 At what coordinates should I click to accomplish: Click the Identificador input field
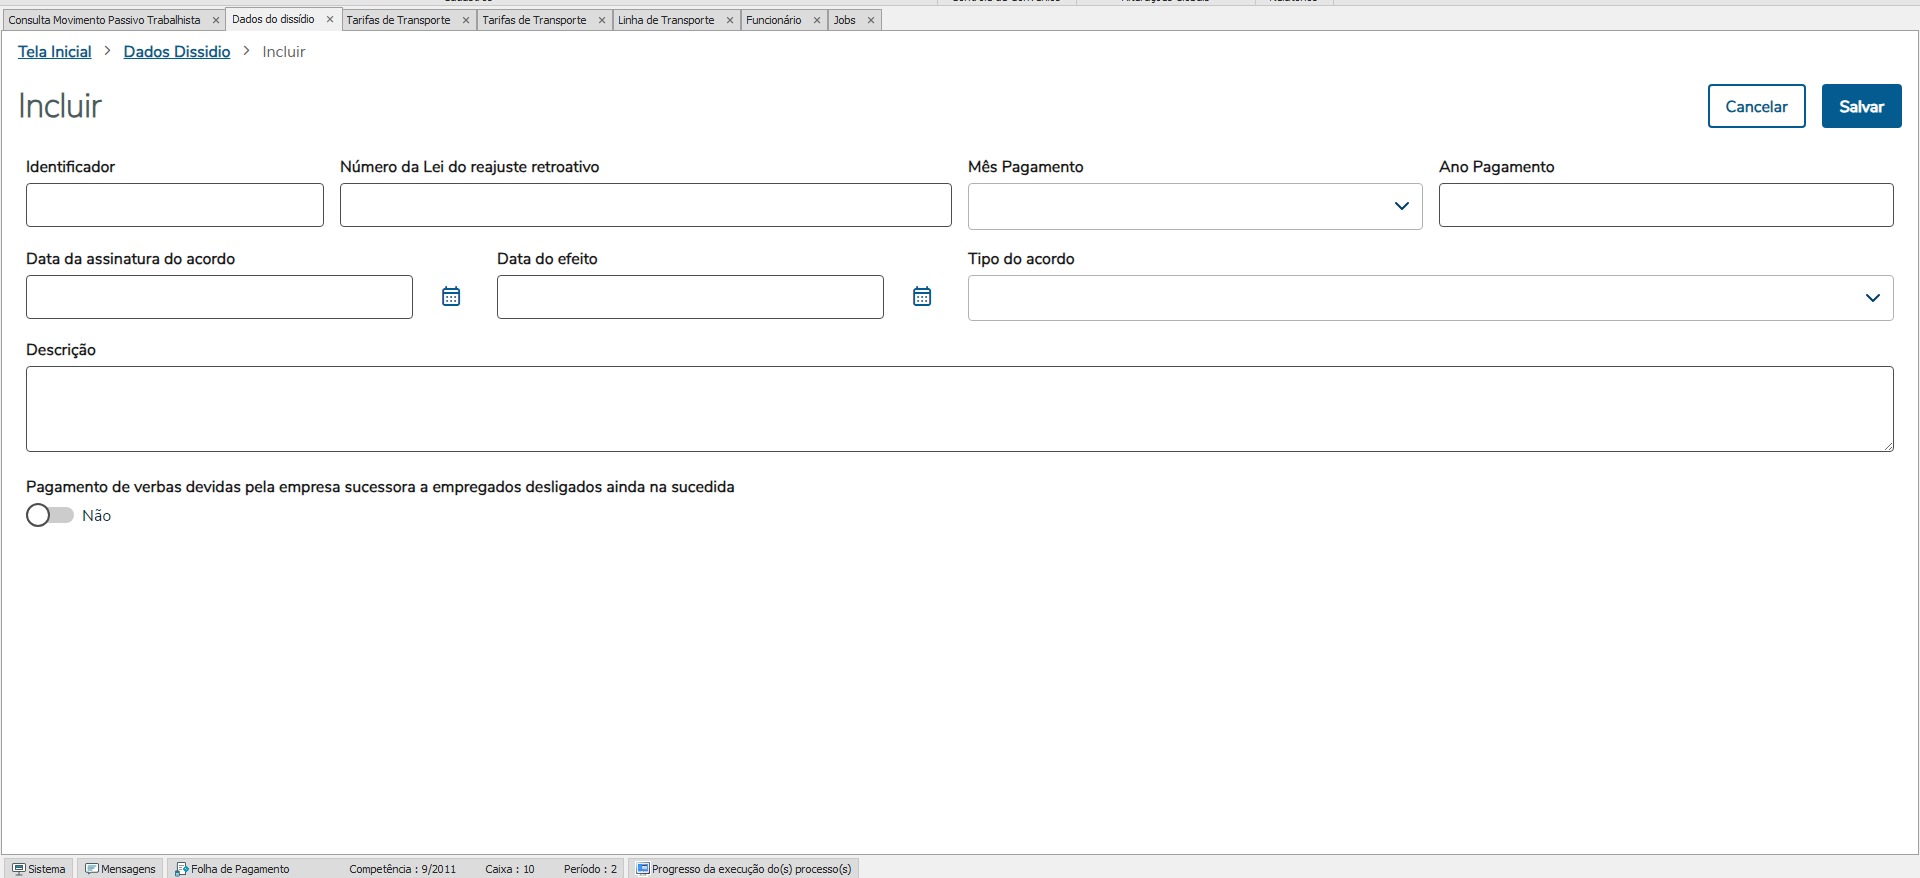click(175, 205)
